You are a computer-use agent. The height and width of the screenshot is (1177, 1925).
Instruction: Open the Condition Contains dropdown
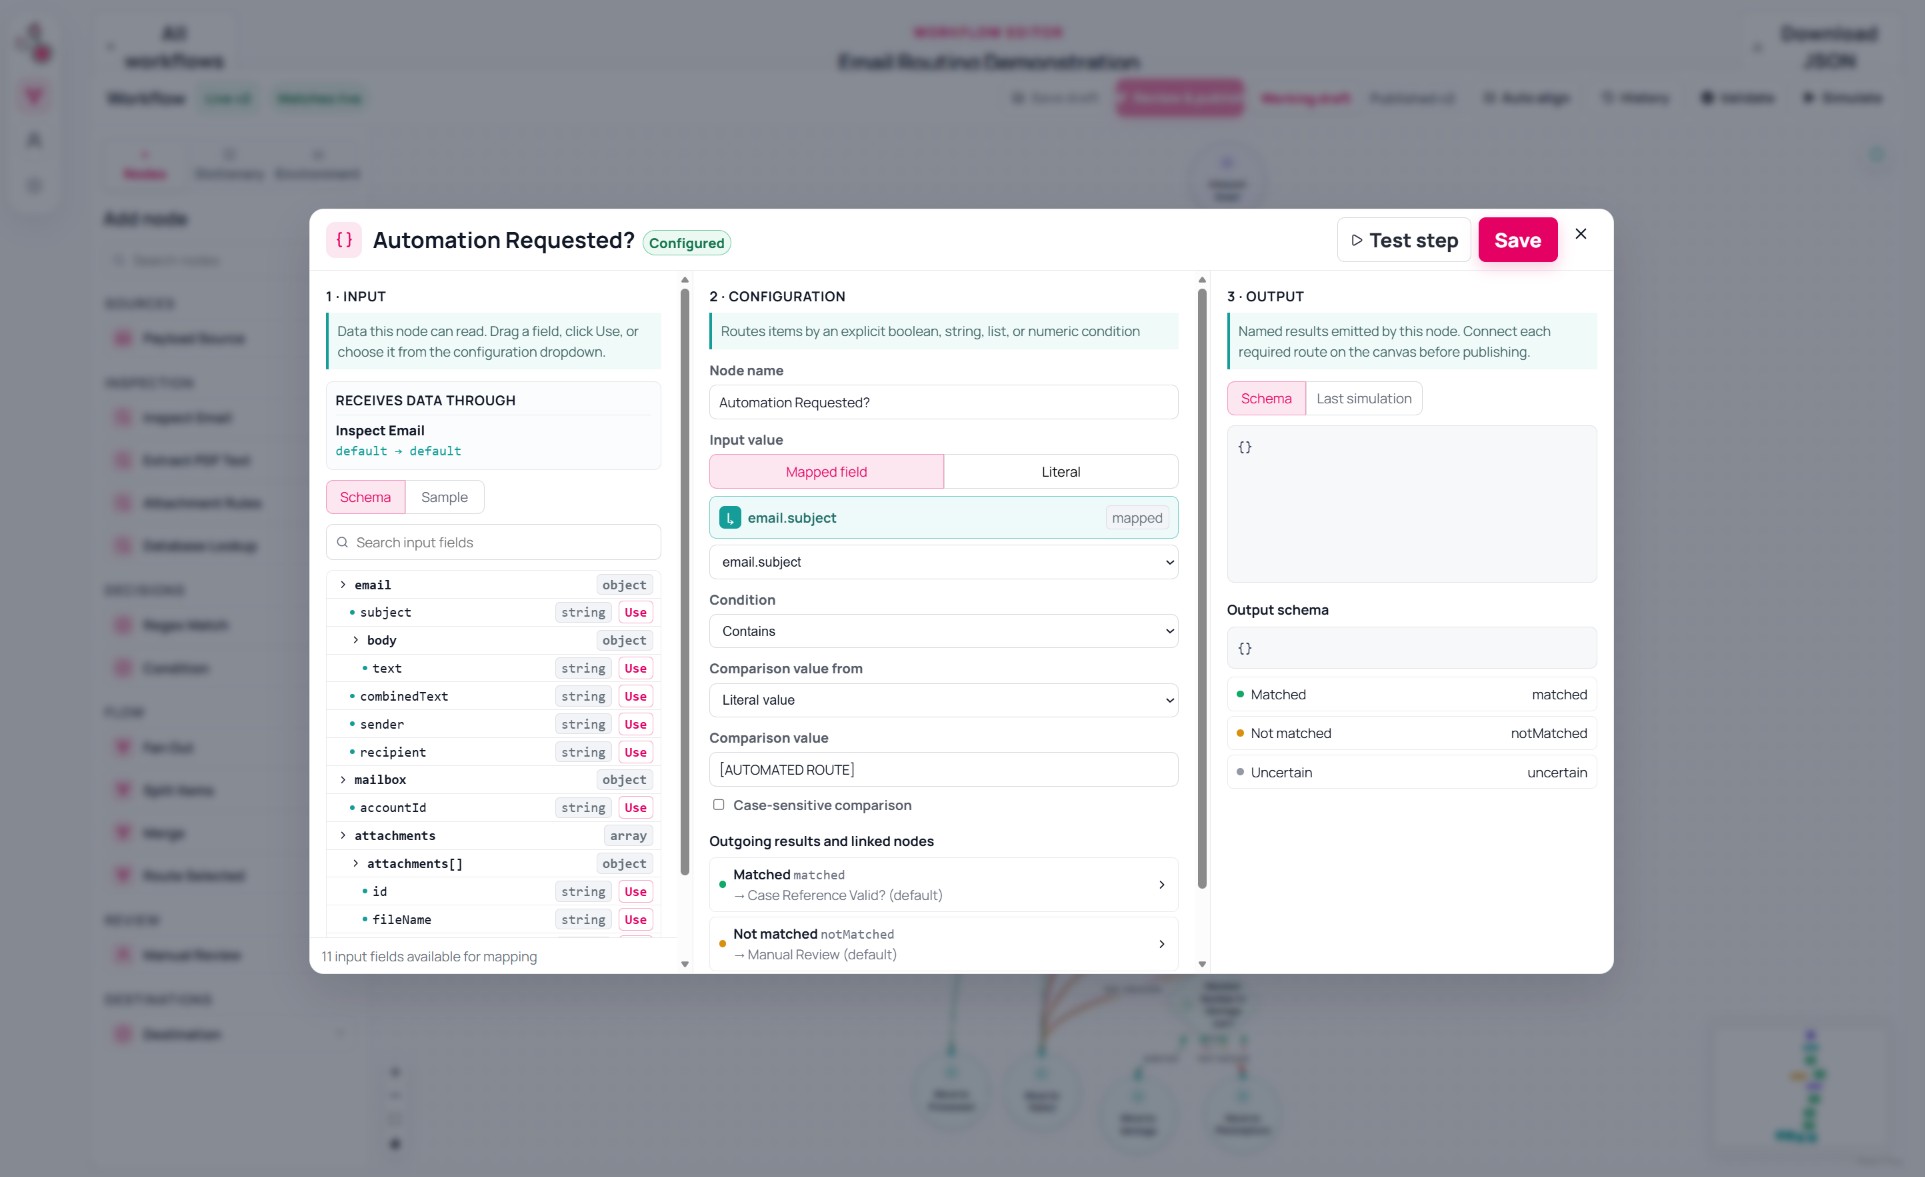point(943,631)
